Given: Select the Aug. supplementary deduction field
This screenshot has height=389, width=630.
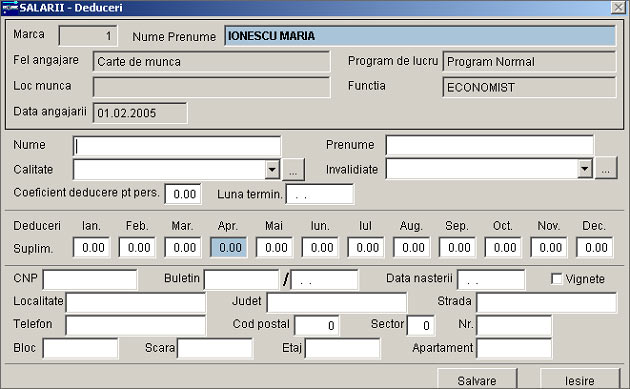Looking at the screenshot, I should coord(412,247).
